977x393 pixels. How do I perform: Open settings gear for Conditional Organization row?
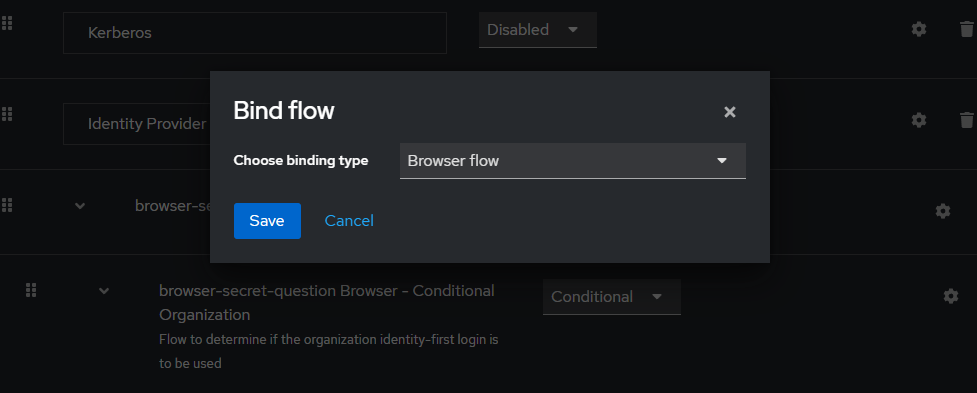point(950,296)
